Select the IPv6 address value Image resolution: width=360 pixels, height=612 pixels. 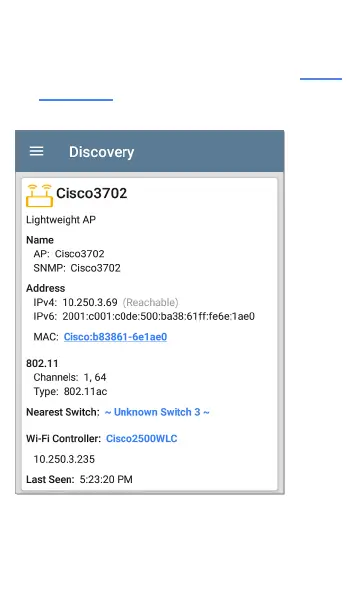pyautogui.click(x=159, y=317)
